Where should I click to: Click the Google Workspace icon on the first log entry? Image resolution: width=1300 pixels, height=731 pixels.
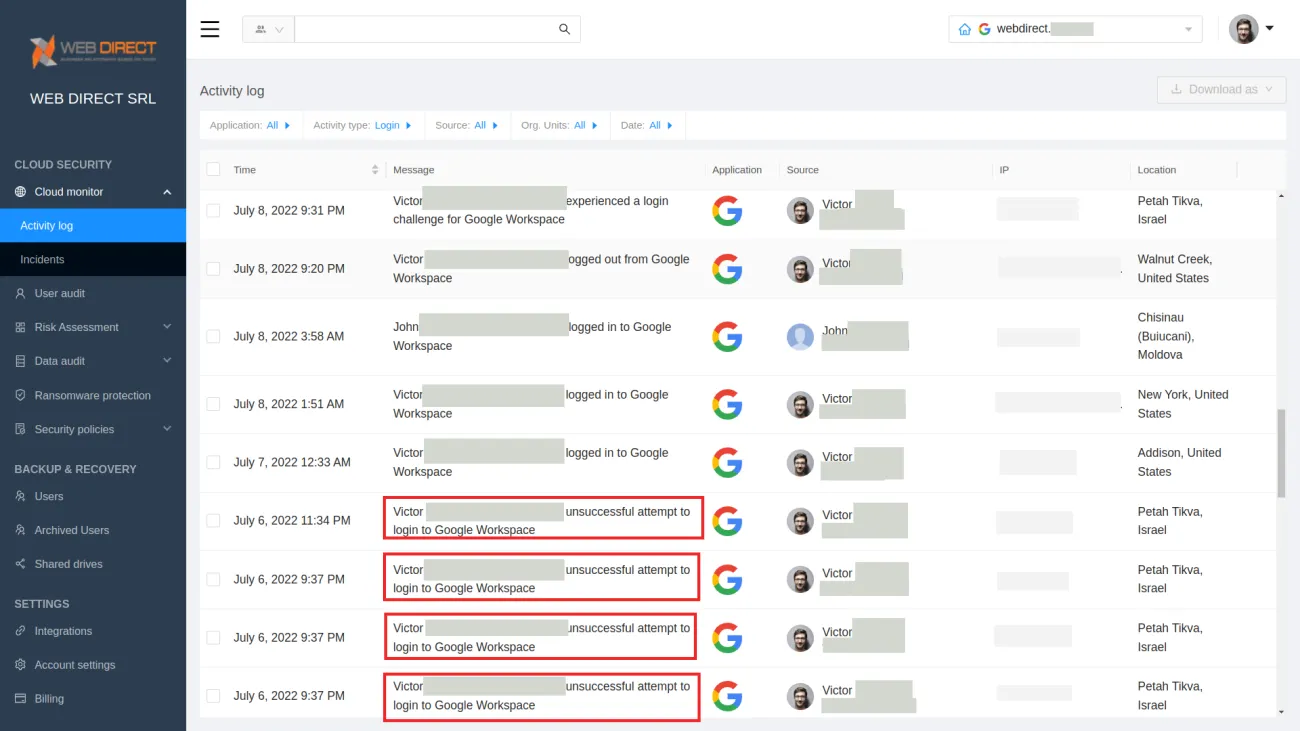click(727, 210)
